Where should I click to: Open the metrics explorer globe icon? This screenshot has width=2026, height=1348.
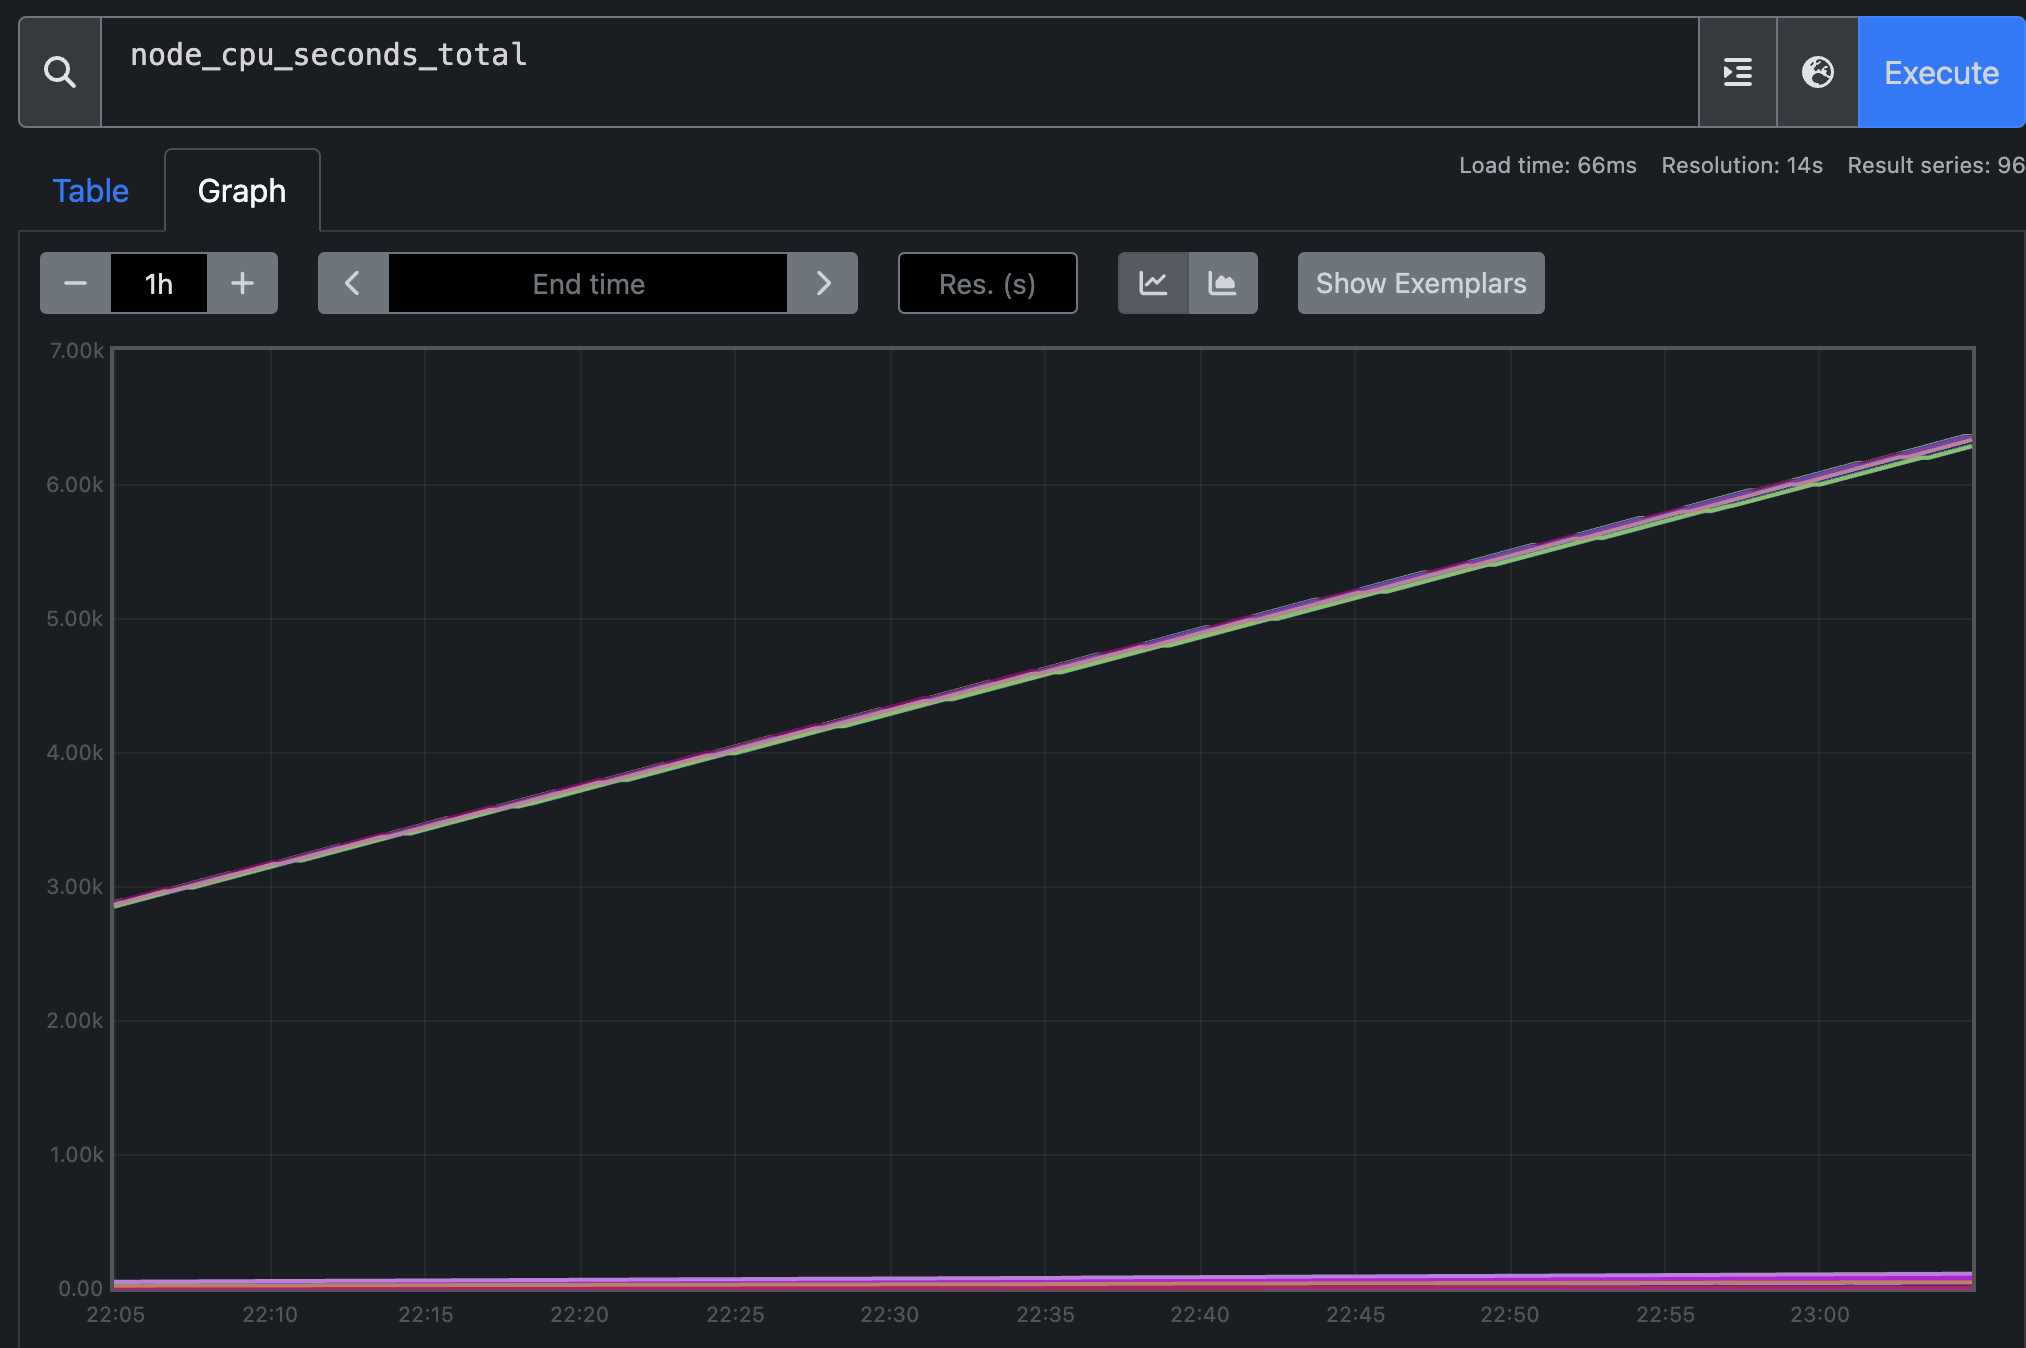(1817, 72)
